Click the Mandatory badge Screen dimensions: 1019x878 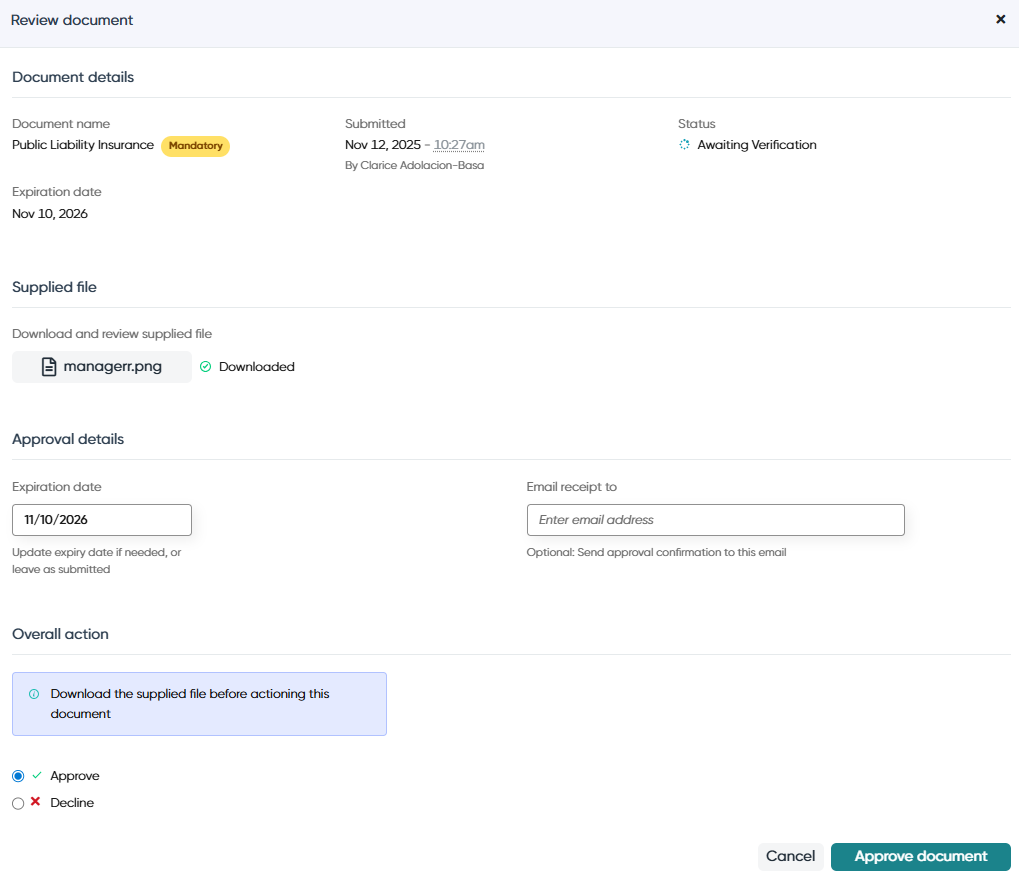196,146
